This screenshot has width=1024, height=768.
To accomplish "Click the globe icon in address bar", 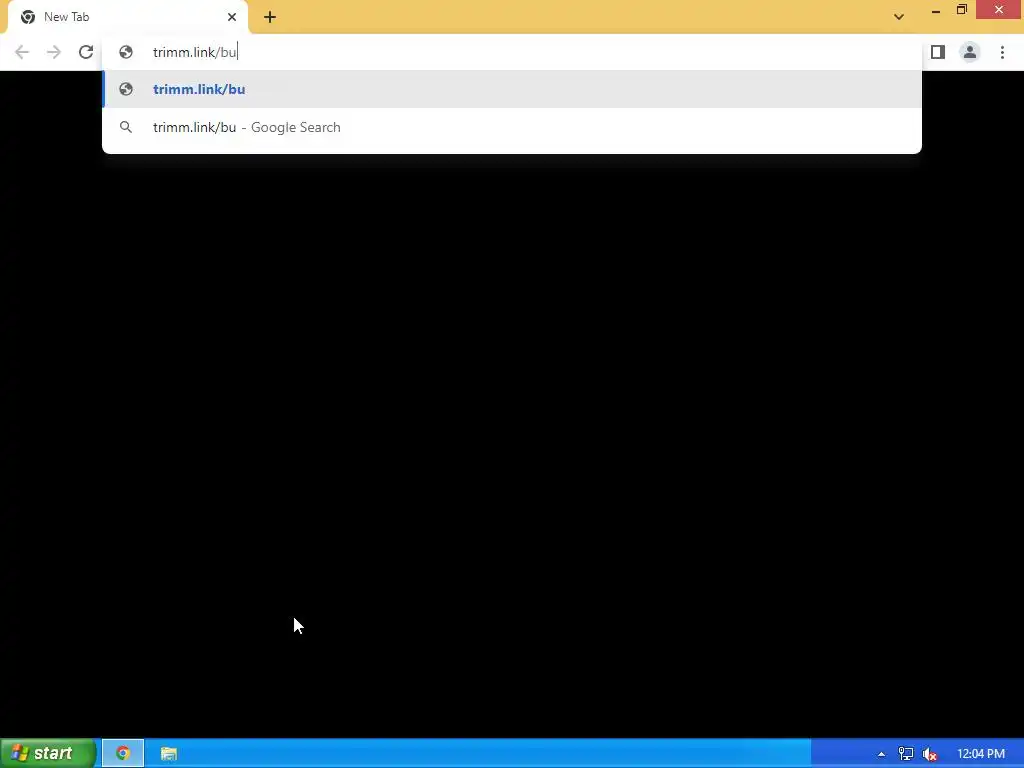I will coord(126,52).
